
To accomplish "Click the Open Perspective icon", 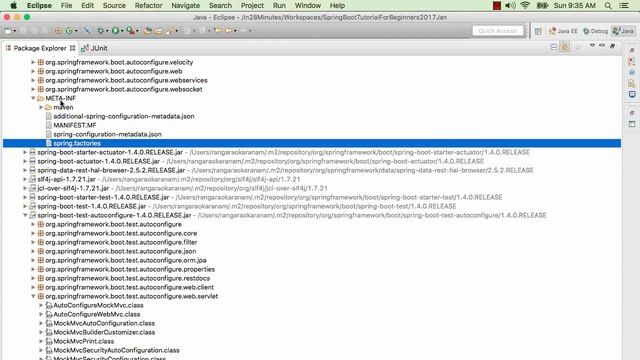I will [538, 31].
